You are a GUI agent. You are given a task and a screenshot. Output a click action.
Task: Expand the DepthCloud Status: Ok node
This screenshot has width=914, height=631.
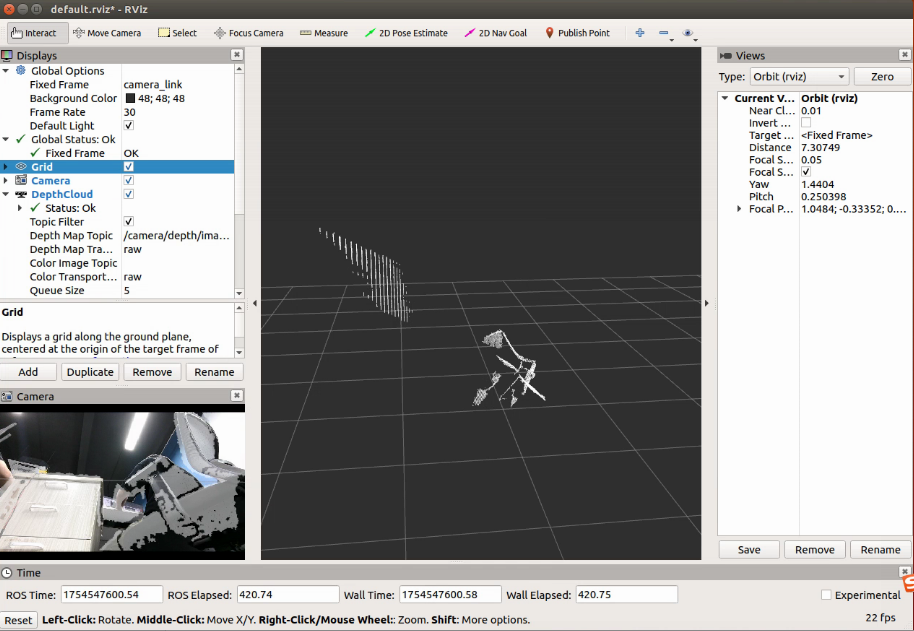click(20, 208)
